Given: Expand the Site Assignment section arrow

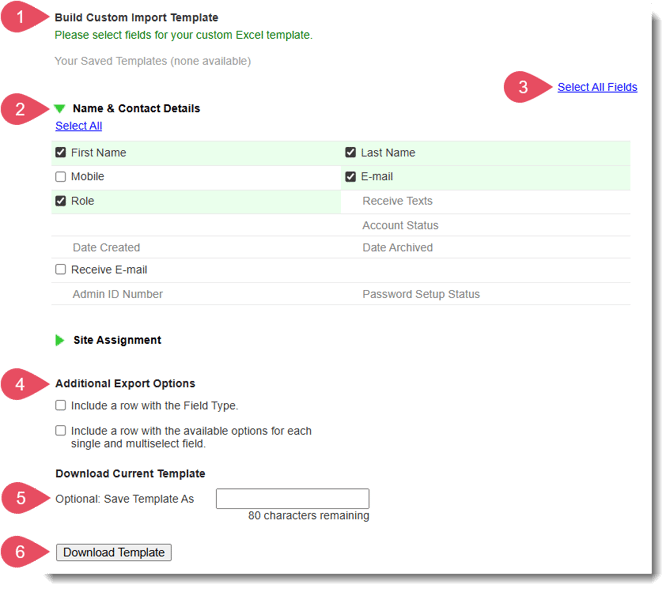Looking at the screenshot, I should [60, 340].
